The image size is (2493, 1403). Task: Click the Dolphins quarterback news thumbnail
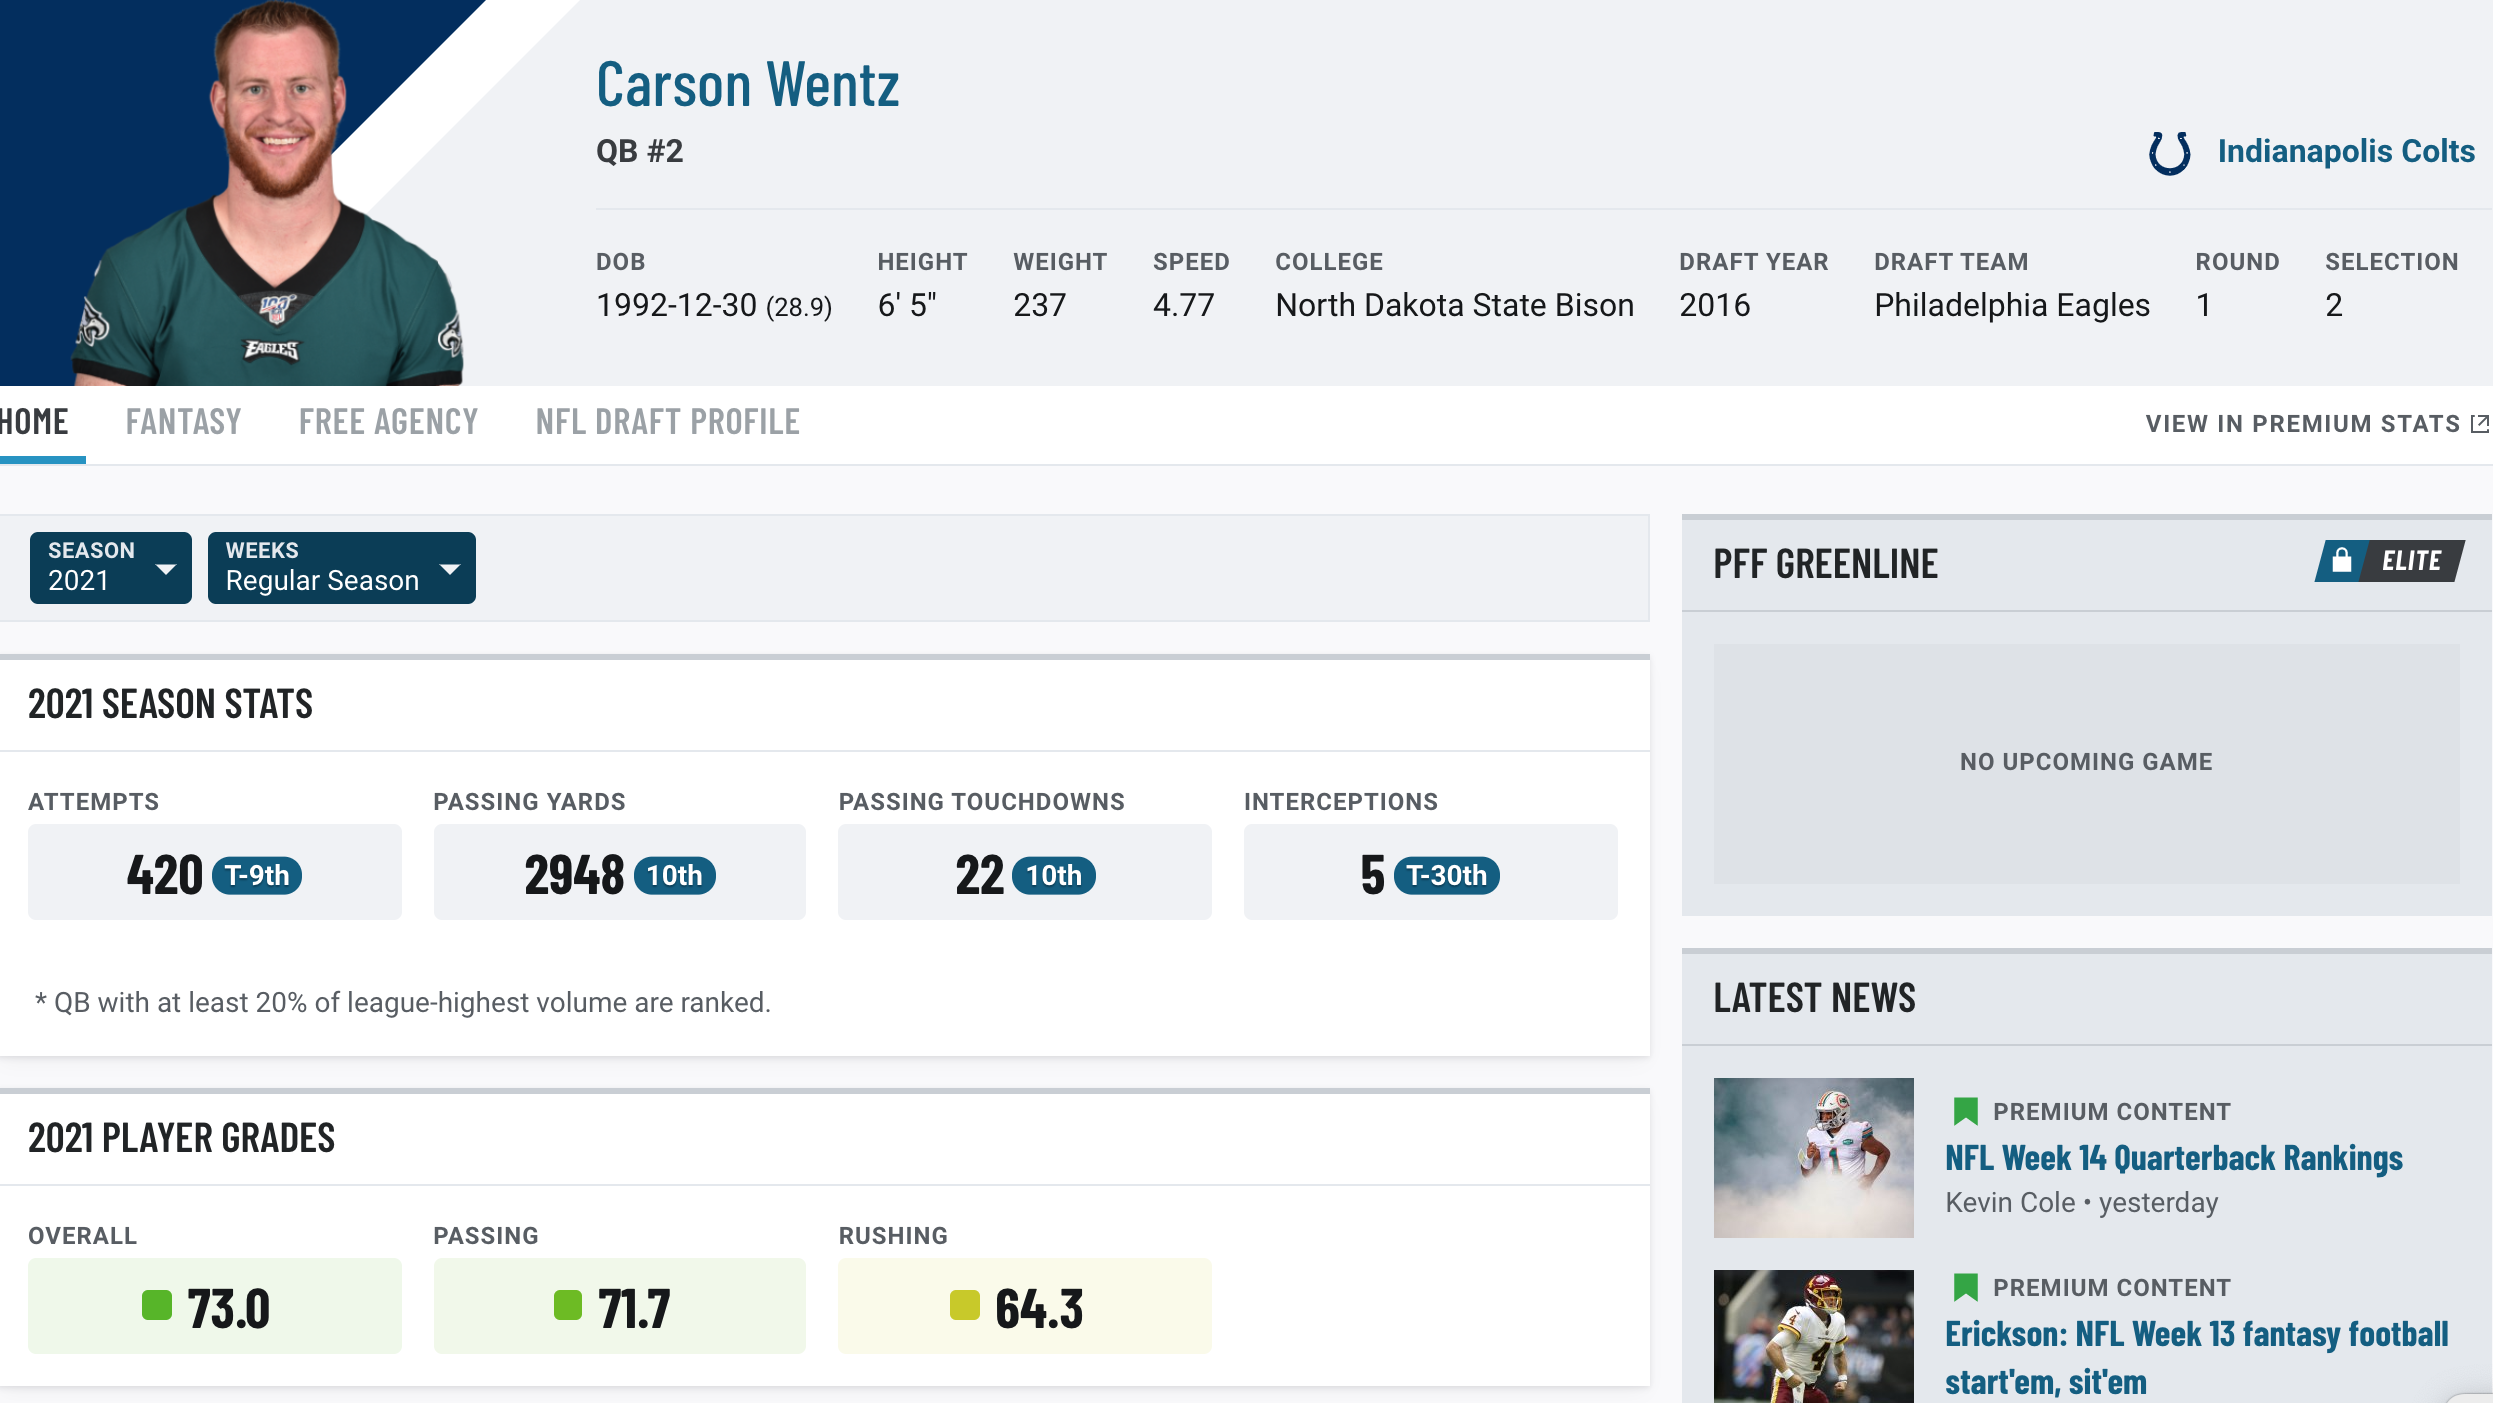[x=1813, y=1157]
